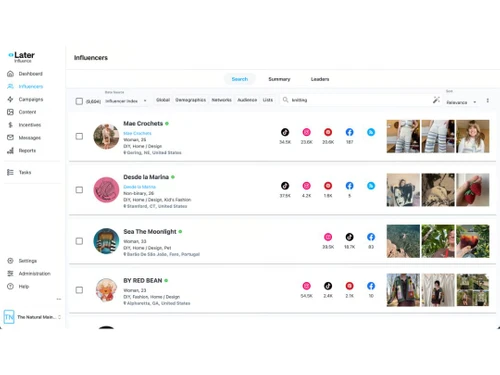Click Desde la Marina's TikTok icon
500x375 pixels.
click(285, 186)
